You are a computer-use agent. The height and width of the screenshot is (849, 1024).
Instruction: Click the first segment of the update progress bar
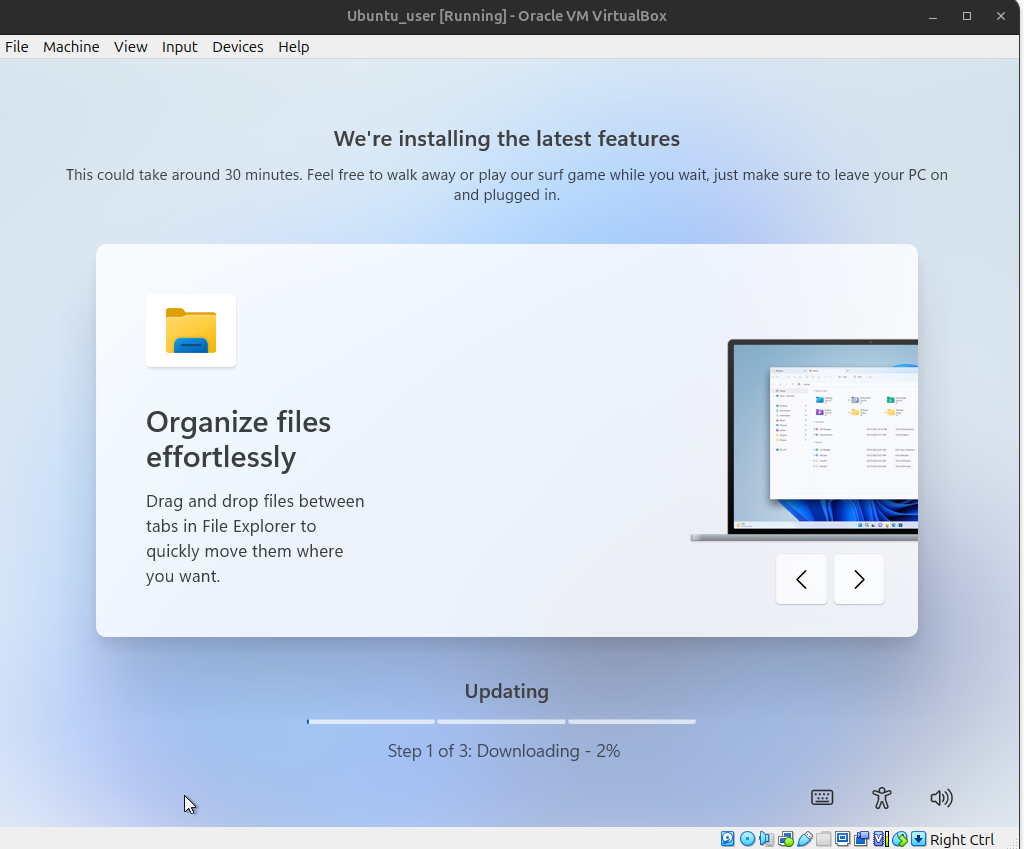pyautogui.click(x=371, y=722)
